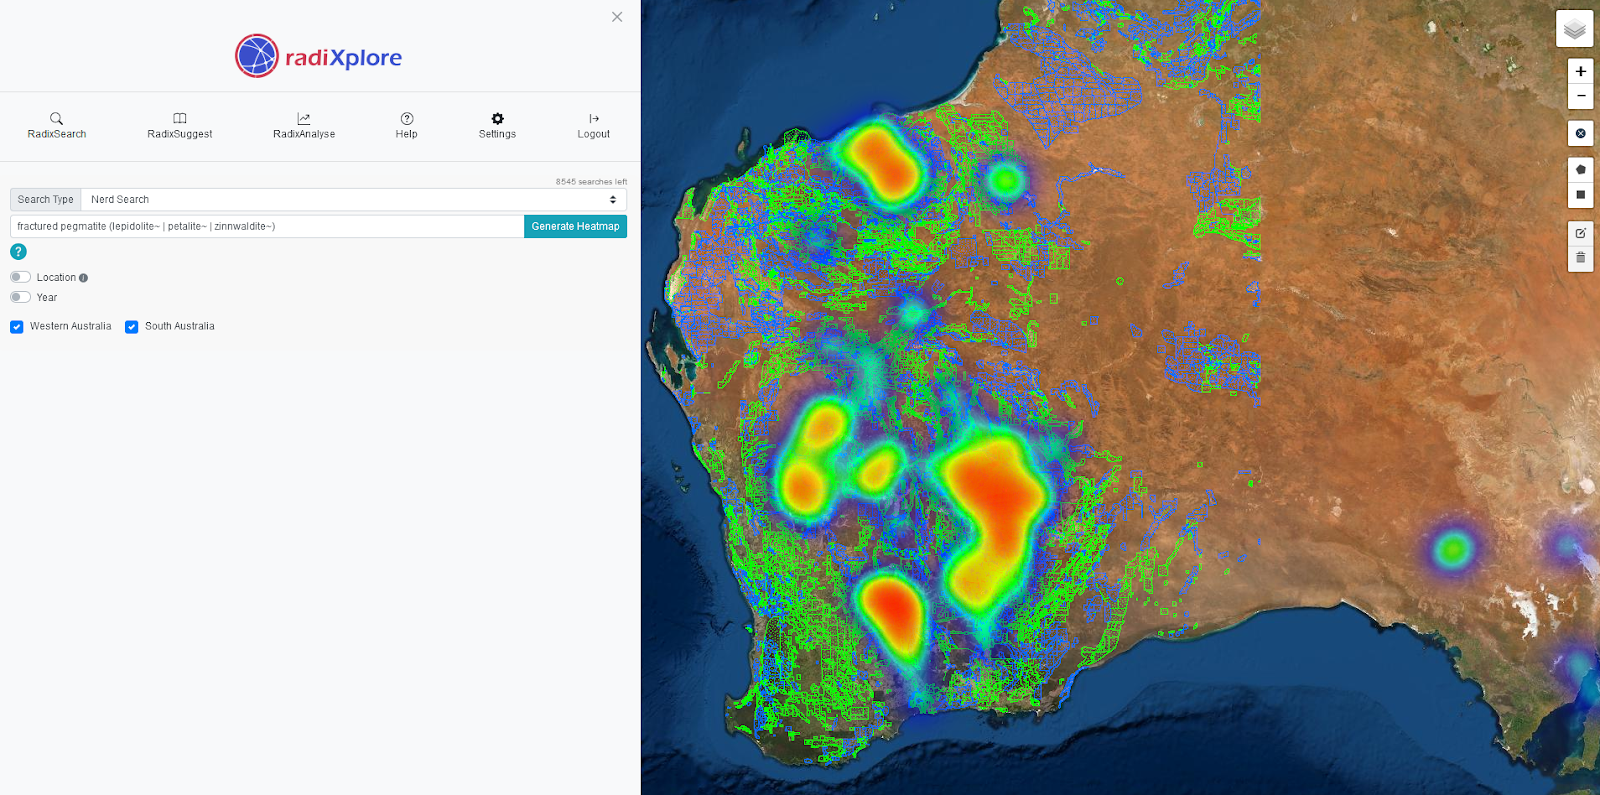Zoom in on the map
Viewport: 1600px width, 795px height.
tap(1580, 71)
